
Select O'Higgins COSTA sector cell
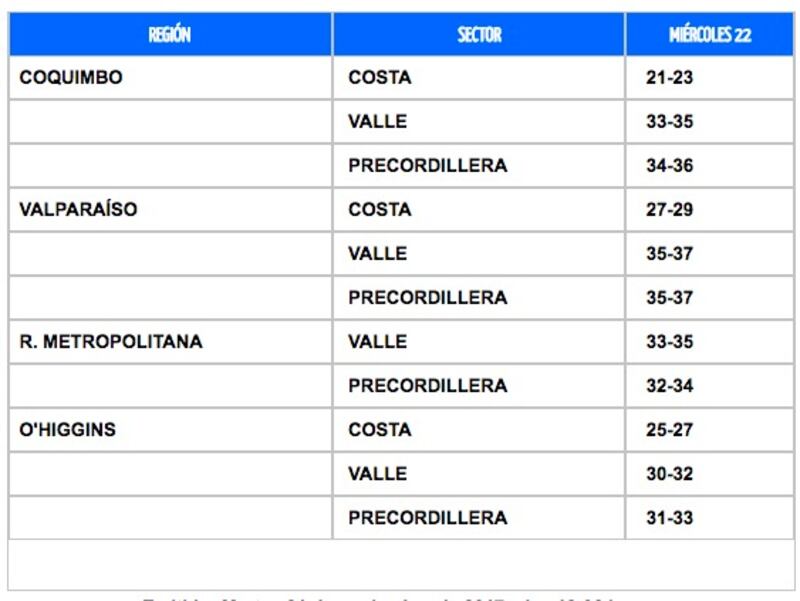click(x=479, y=430)
